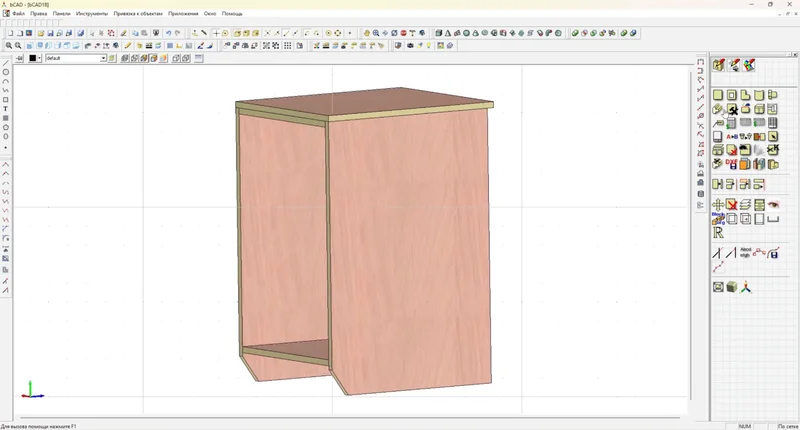Click the vertical scrollbar right of viewport
The width and height of the screenshot is (800, 430).
[x=691, y=236]
